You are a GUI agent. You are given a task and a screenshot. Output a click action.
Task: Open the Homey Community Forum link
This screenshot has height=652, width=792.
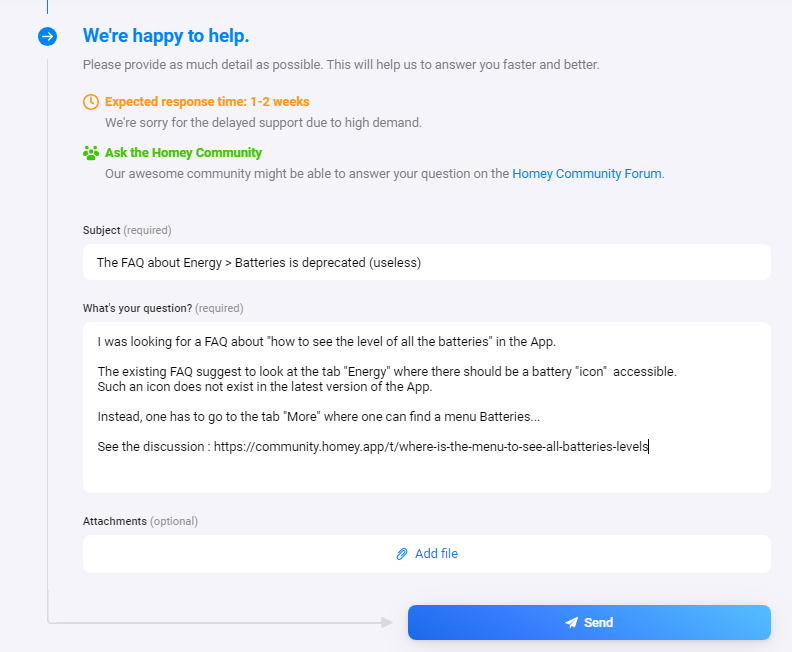[x=587, y=173]
